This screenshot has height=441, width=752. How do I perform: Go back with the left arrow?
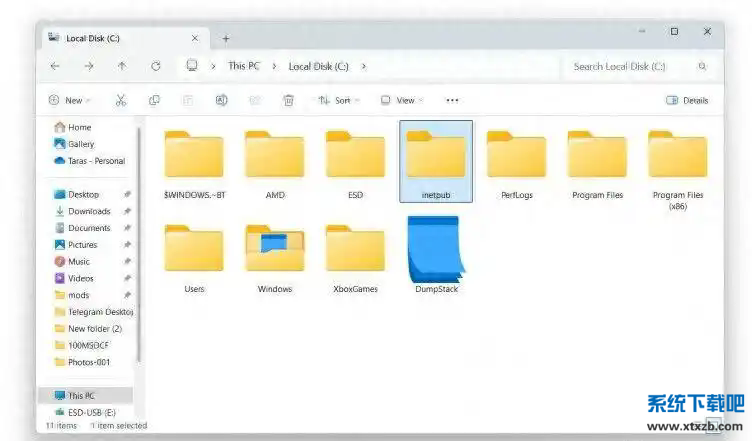[55, 66]
